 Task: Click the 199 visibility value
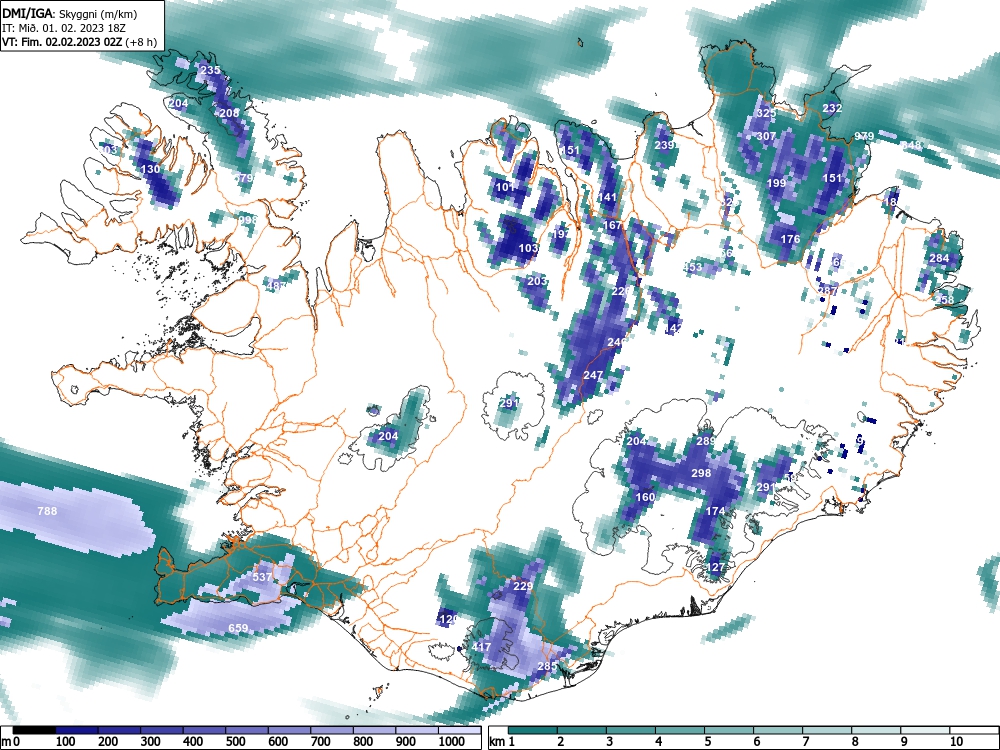[x=776, y=182]
